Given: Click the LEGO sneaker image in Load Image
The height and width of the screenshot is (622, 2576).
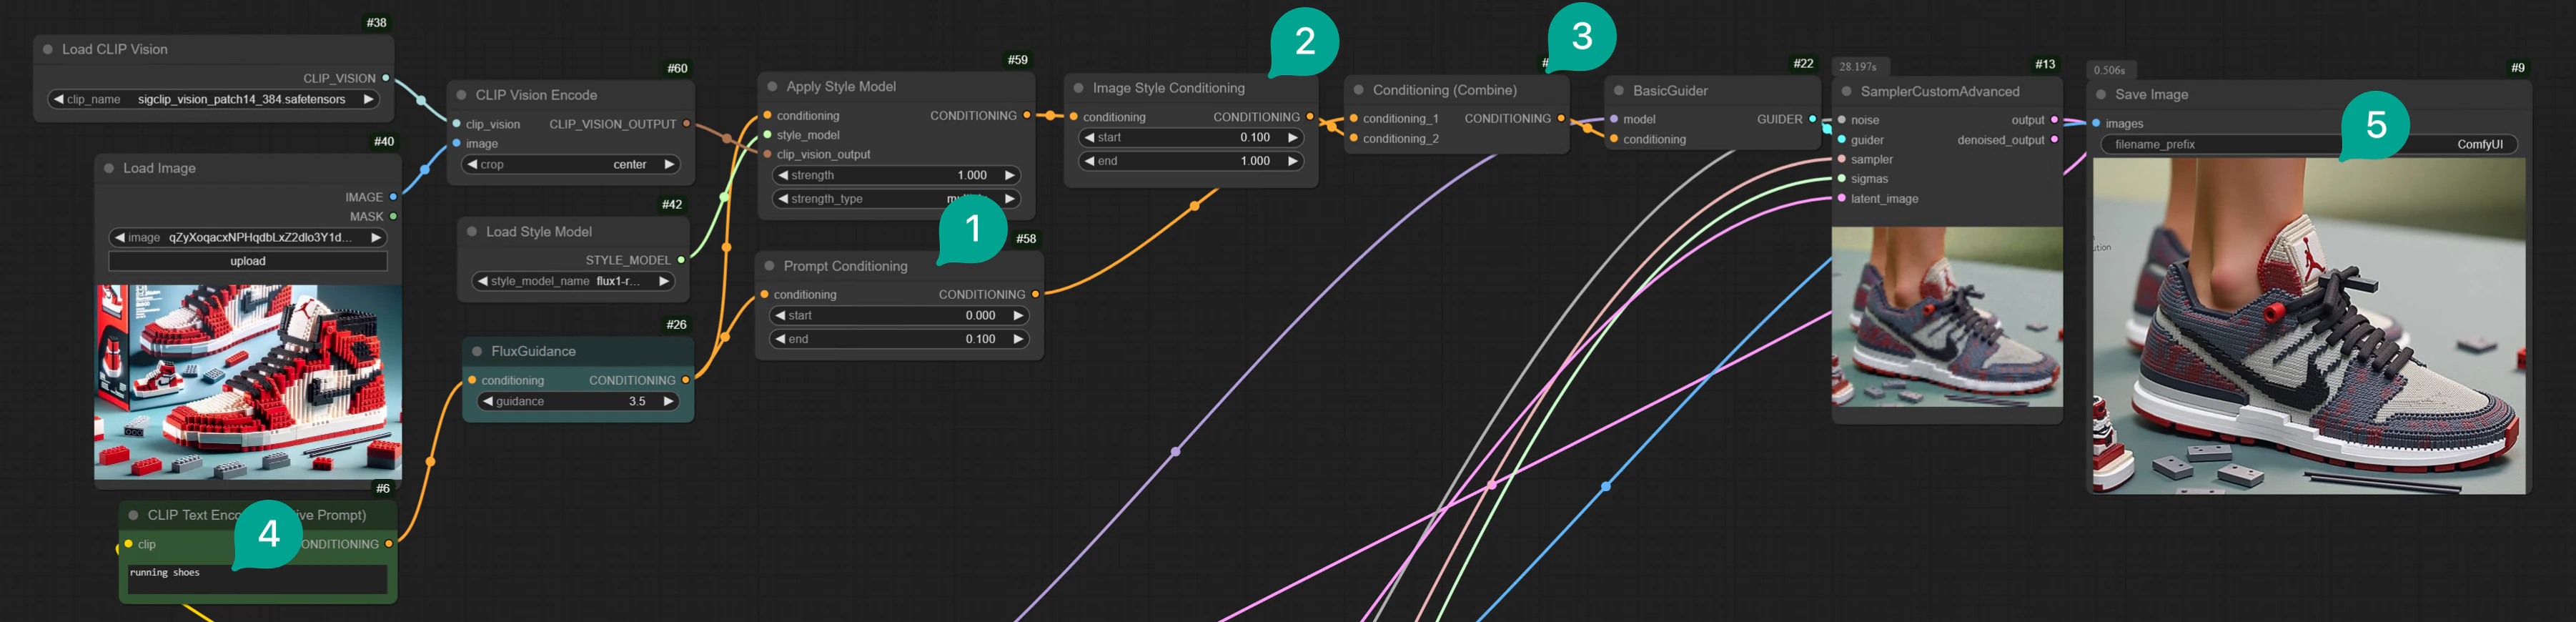Looking at the screenshot, I should 248,382.
